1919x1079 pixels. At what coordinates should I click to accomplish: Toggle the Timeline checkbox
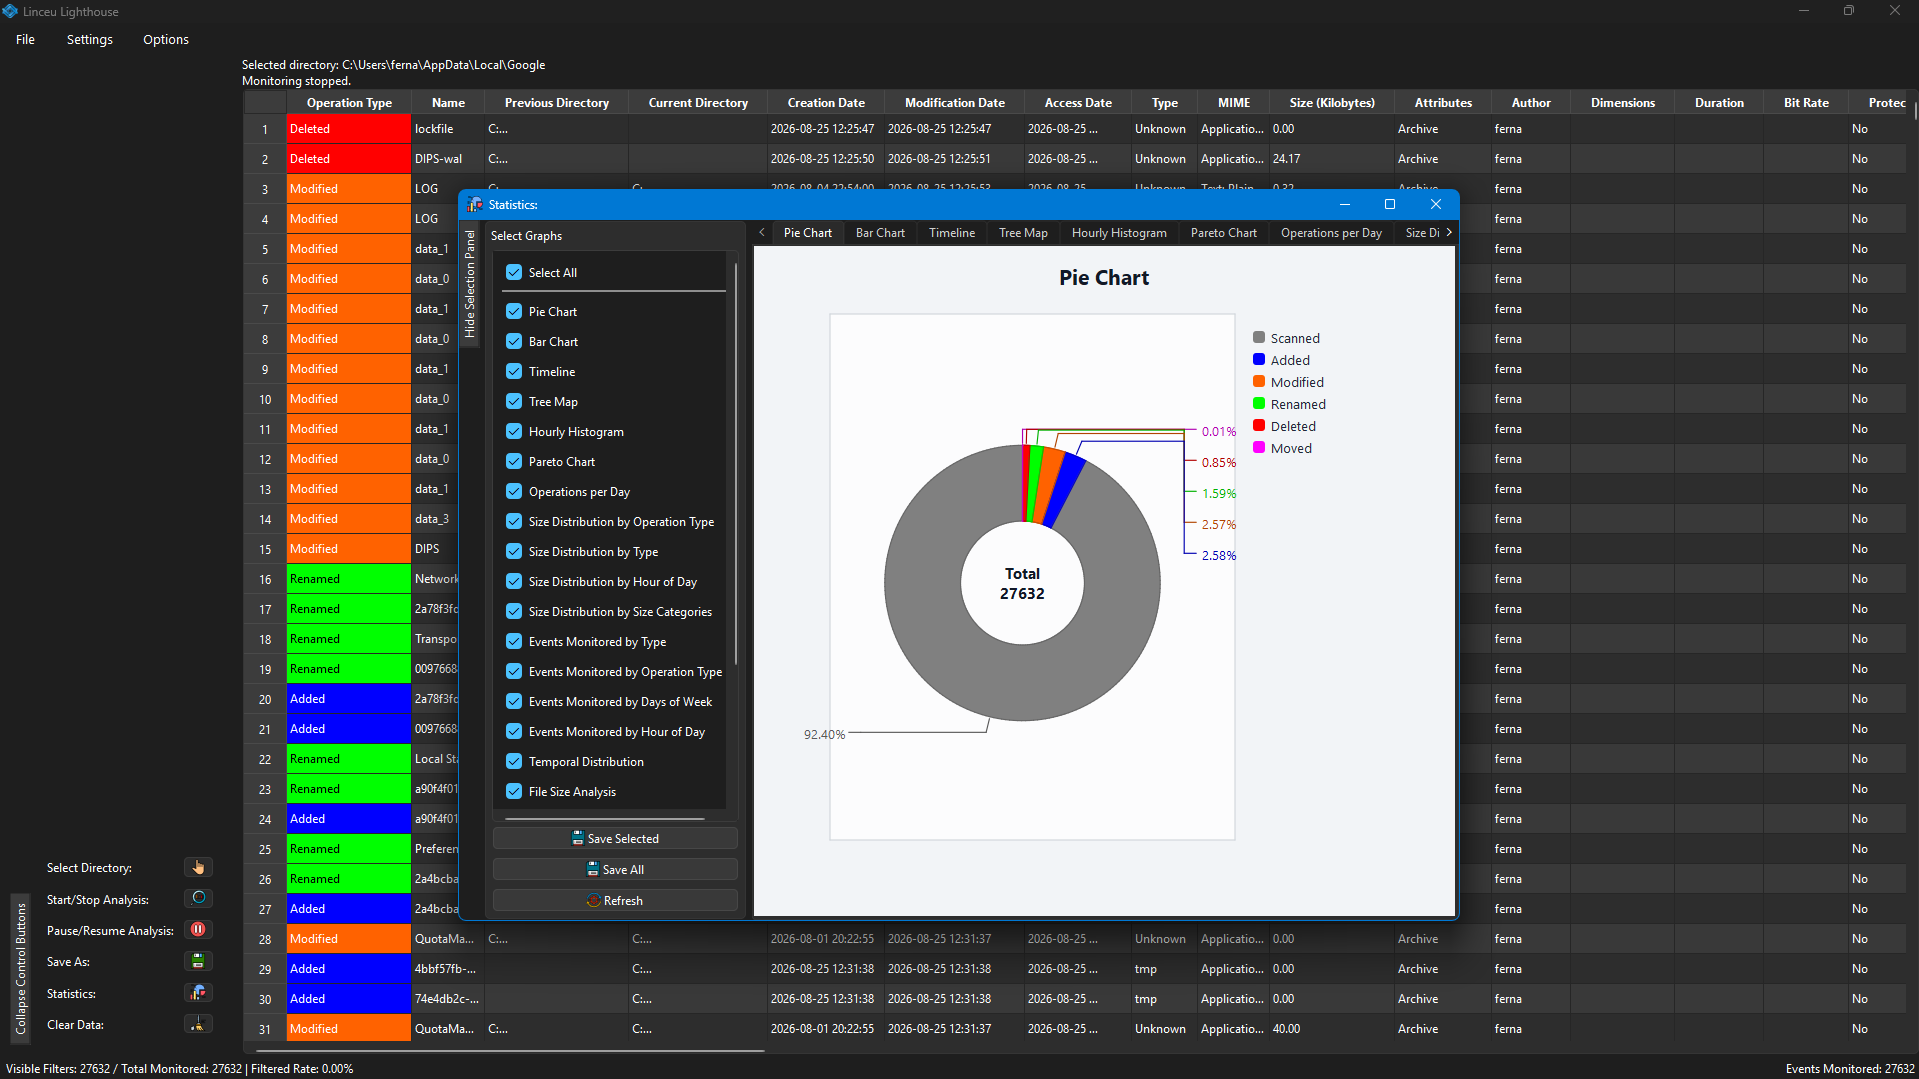coord(514,371)
